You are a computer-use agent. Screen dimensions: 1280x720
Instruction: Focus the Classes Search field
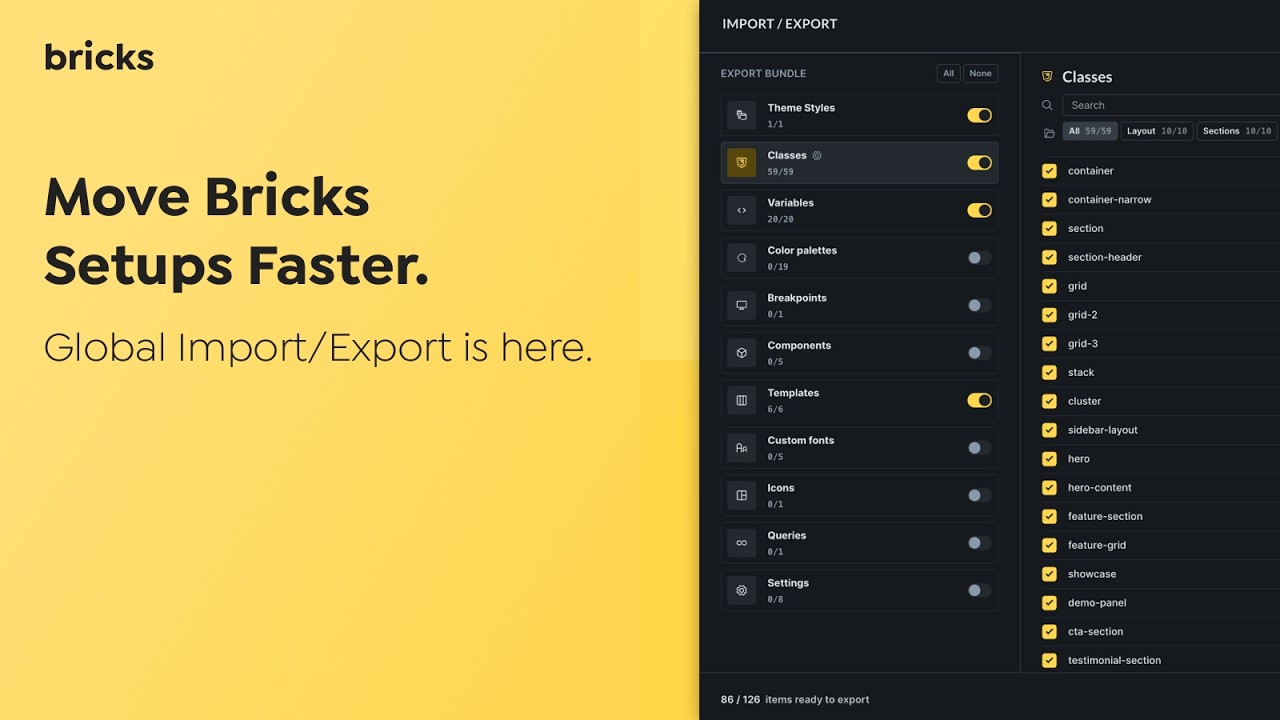[1171, 105]
